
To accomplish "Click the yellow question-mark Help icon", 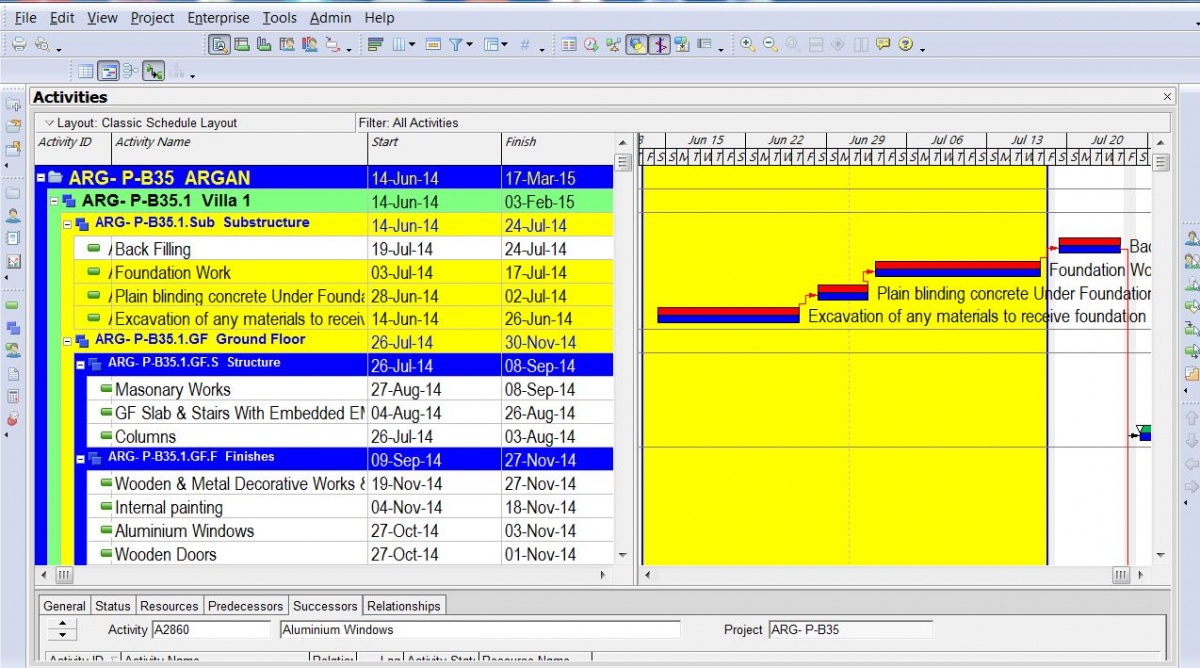I will coord(906,44).
